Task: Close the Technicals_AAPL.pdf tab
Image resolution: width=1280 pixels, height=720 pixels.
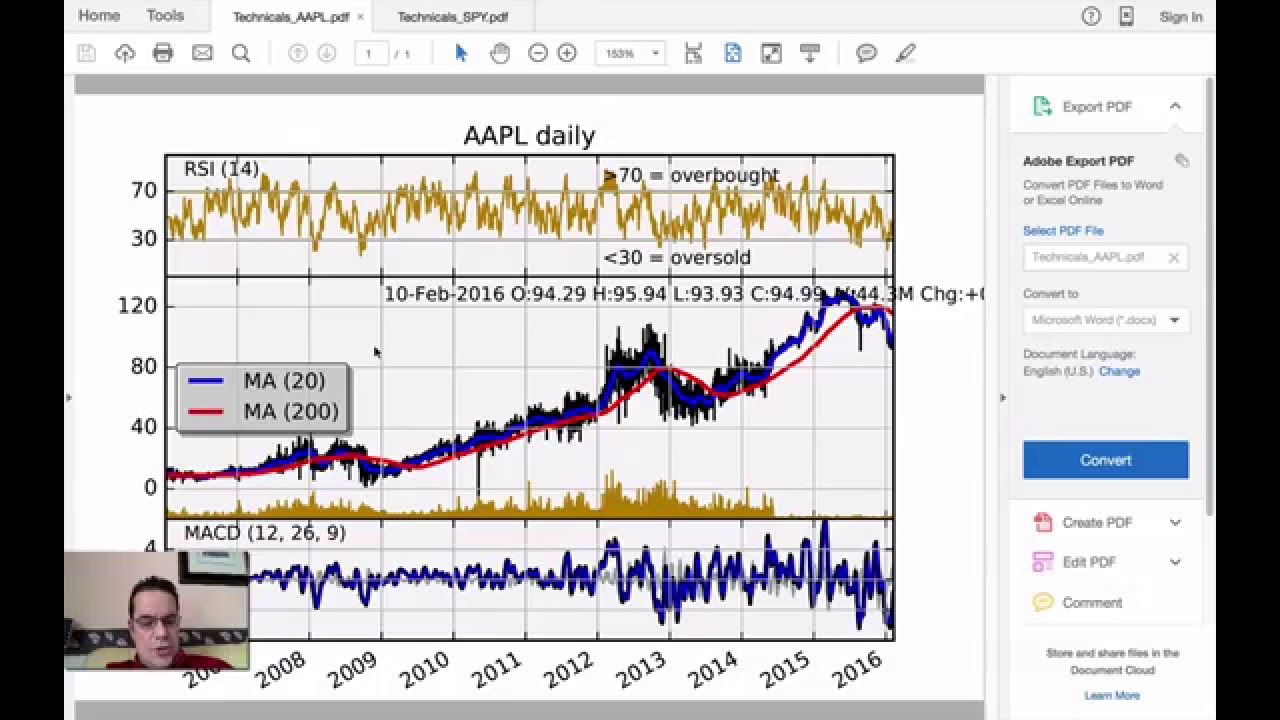Action: [x=360, y=17]
